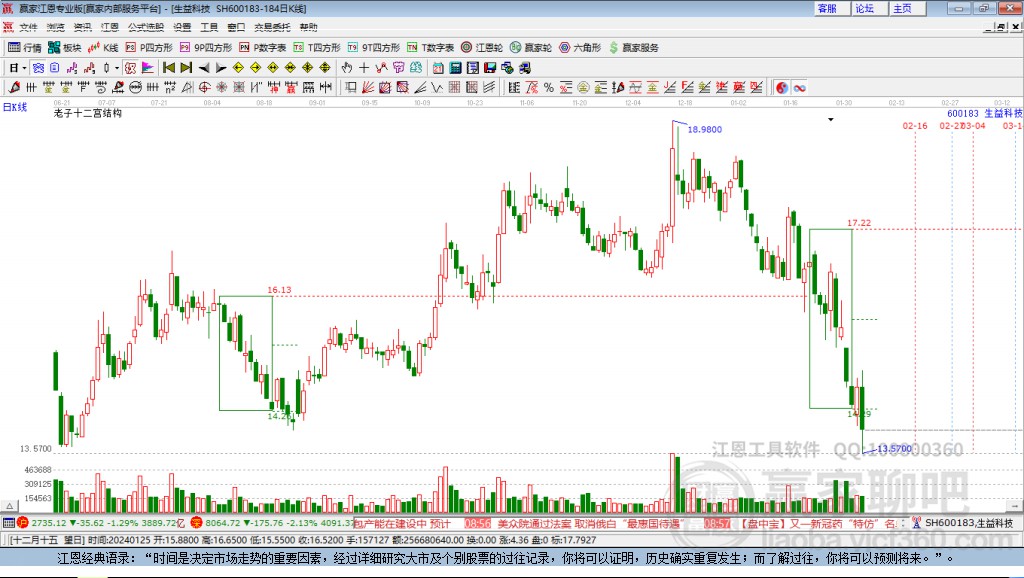Open the 设置 menu
This screenshot has width=1024, height=578.
(182, 27)
